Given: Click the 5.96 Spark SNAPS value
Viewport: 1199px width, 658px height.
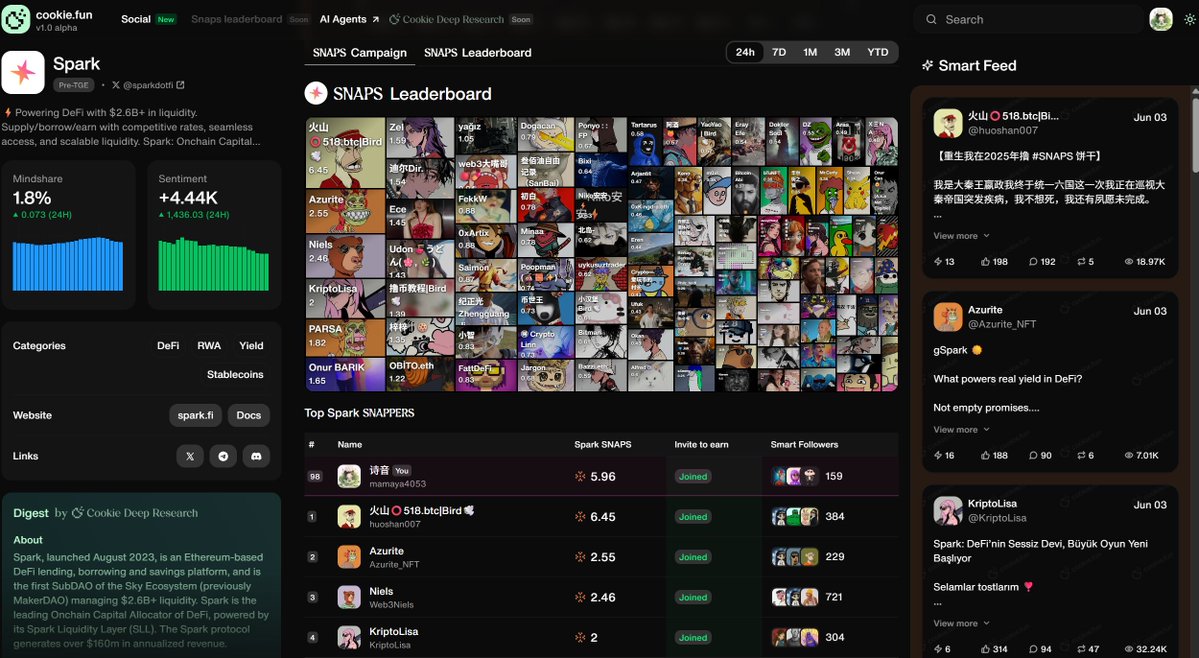Looking at the screenshot, I should [x=603, y=477].
